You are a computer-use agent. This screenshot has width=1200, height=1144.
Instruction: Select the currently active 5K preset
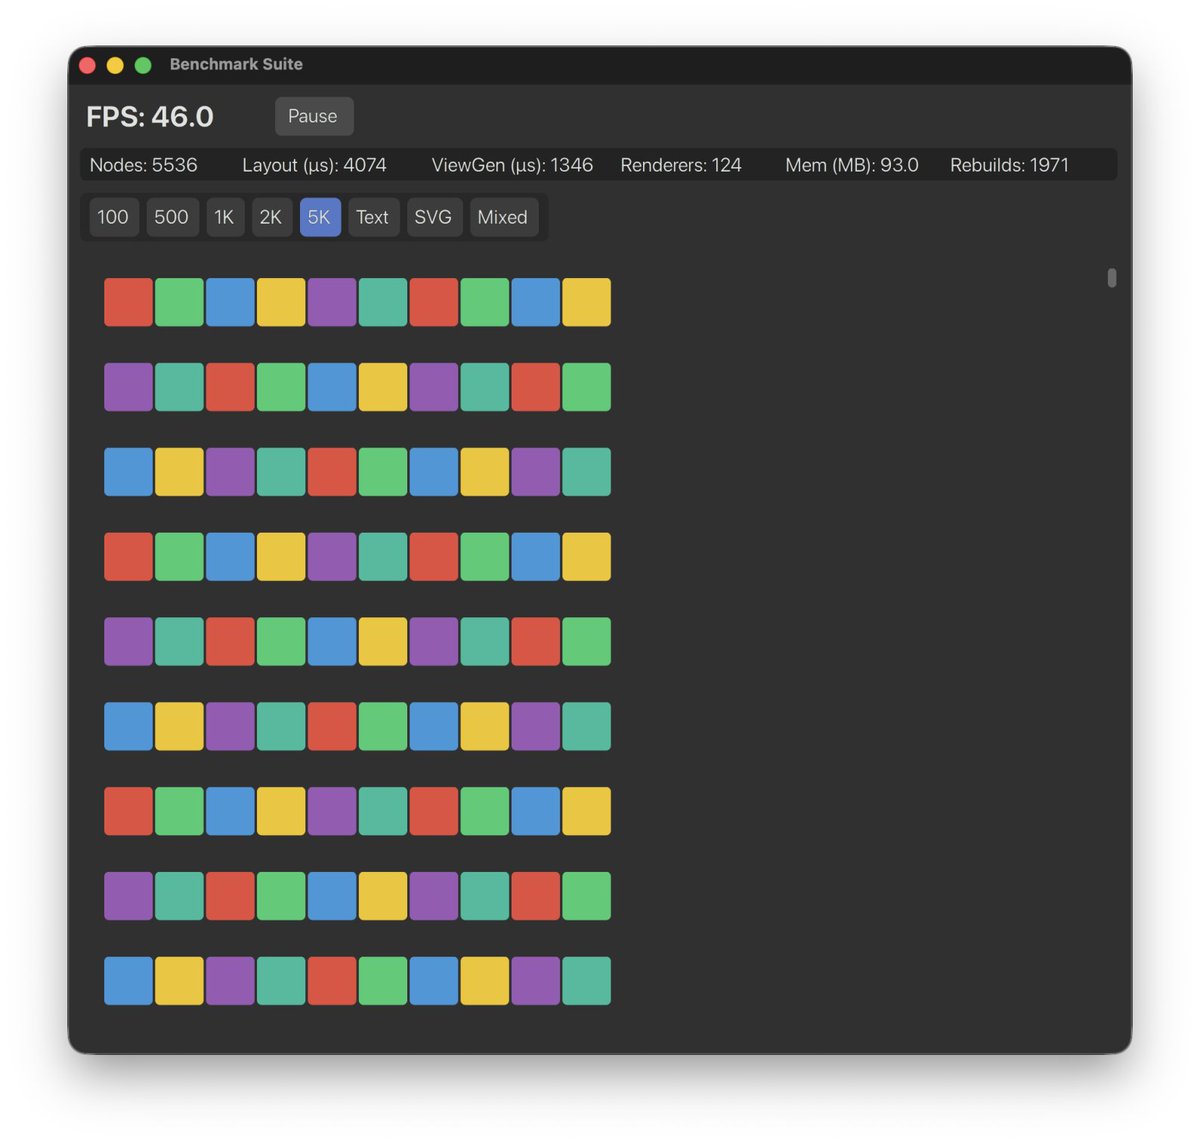click(x=319, y=217)
